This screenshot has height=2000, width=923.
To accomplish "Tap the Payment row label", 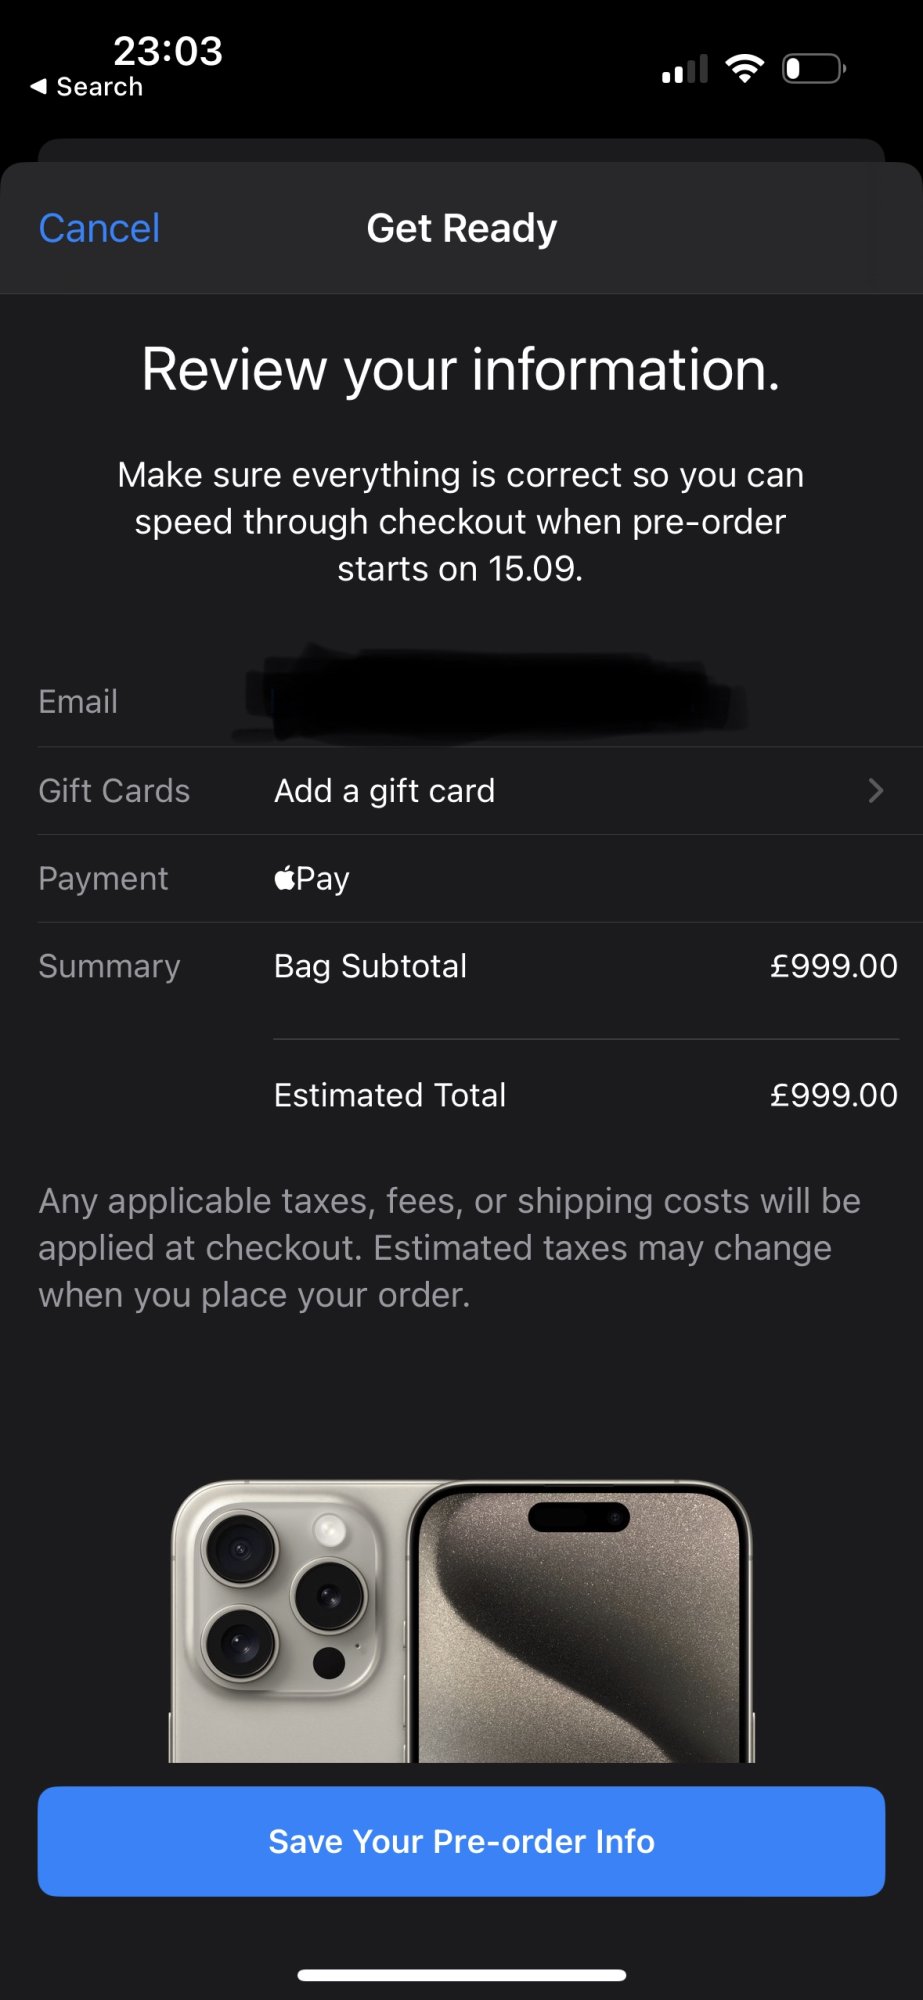I will coord(103,878).
